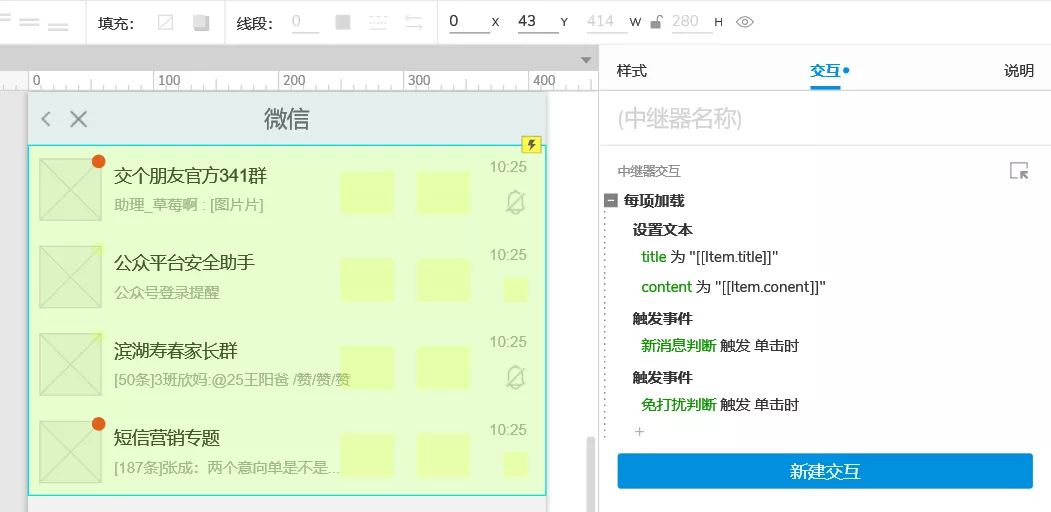
Task: Click the 新建交互 button
Action: click(x=825, y=471)
